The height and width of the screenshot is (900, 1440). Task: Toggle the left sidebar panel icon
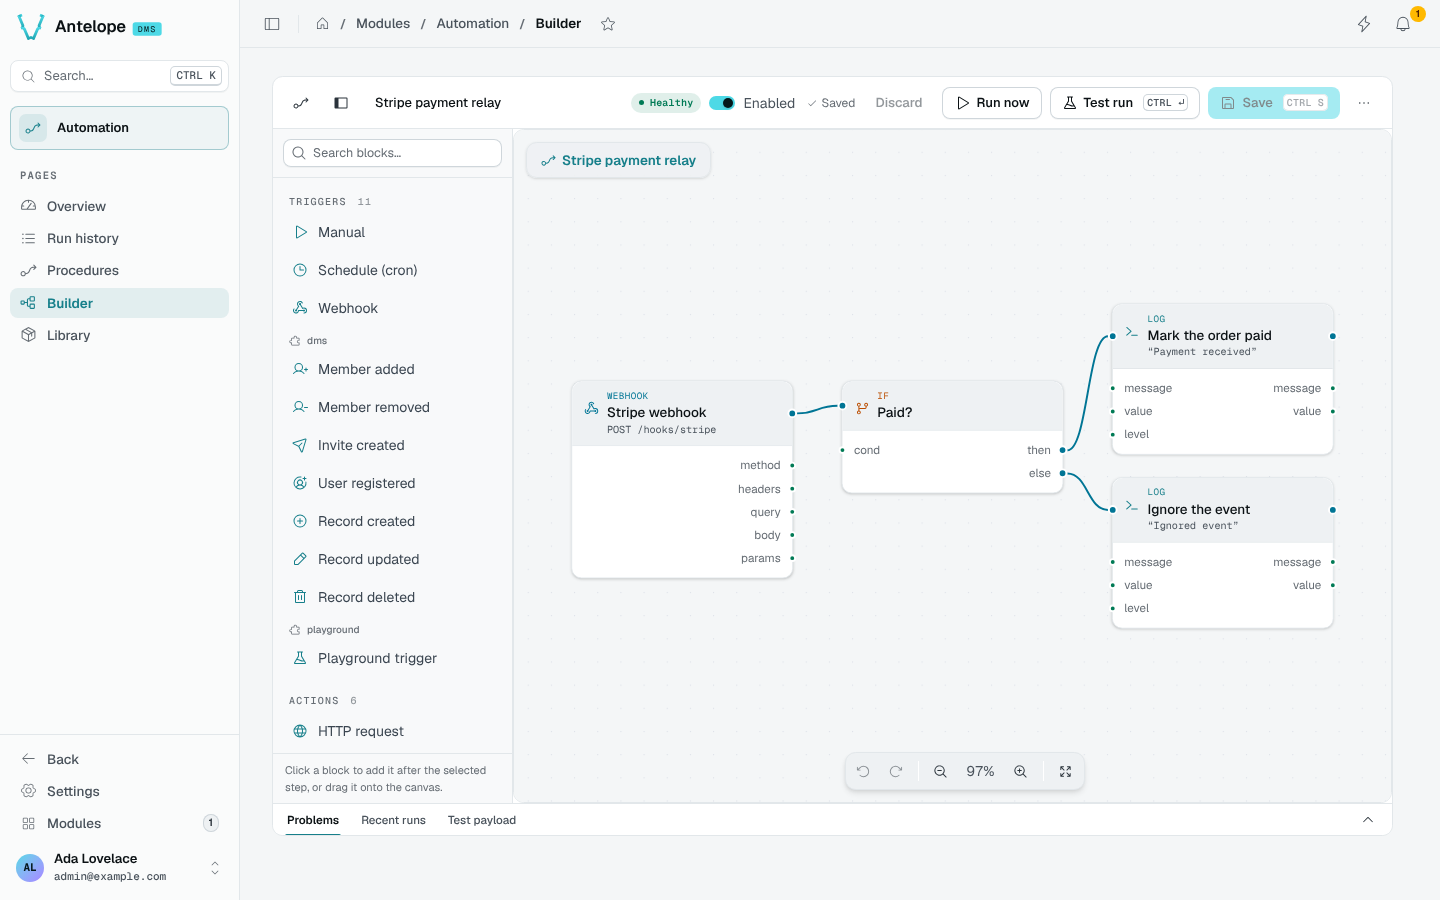pyautogui.click(x=272, y=24)
